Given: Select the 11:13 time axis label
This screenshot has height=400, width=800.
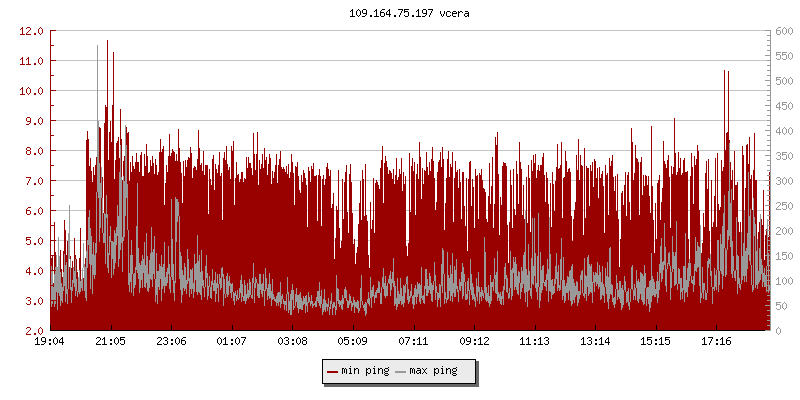Looking at the screenshot, I should (x=534, y=342).
